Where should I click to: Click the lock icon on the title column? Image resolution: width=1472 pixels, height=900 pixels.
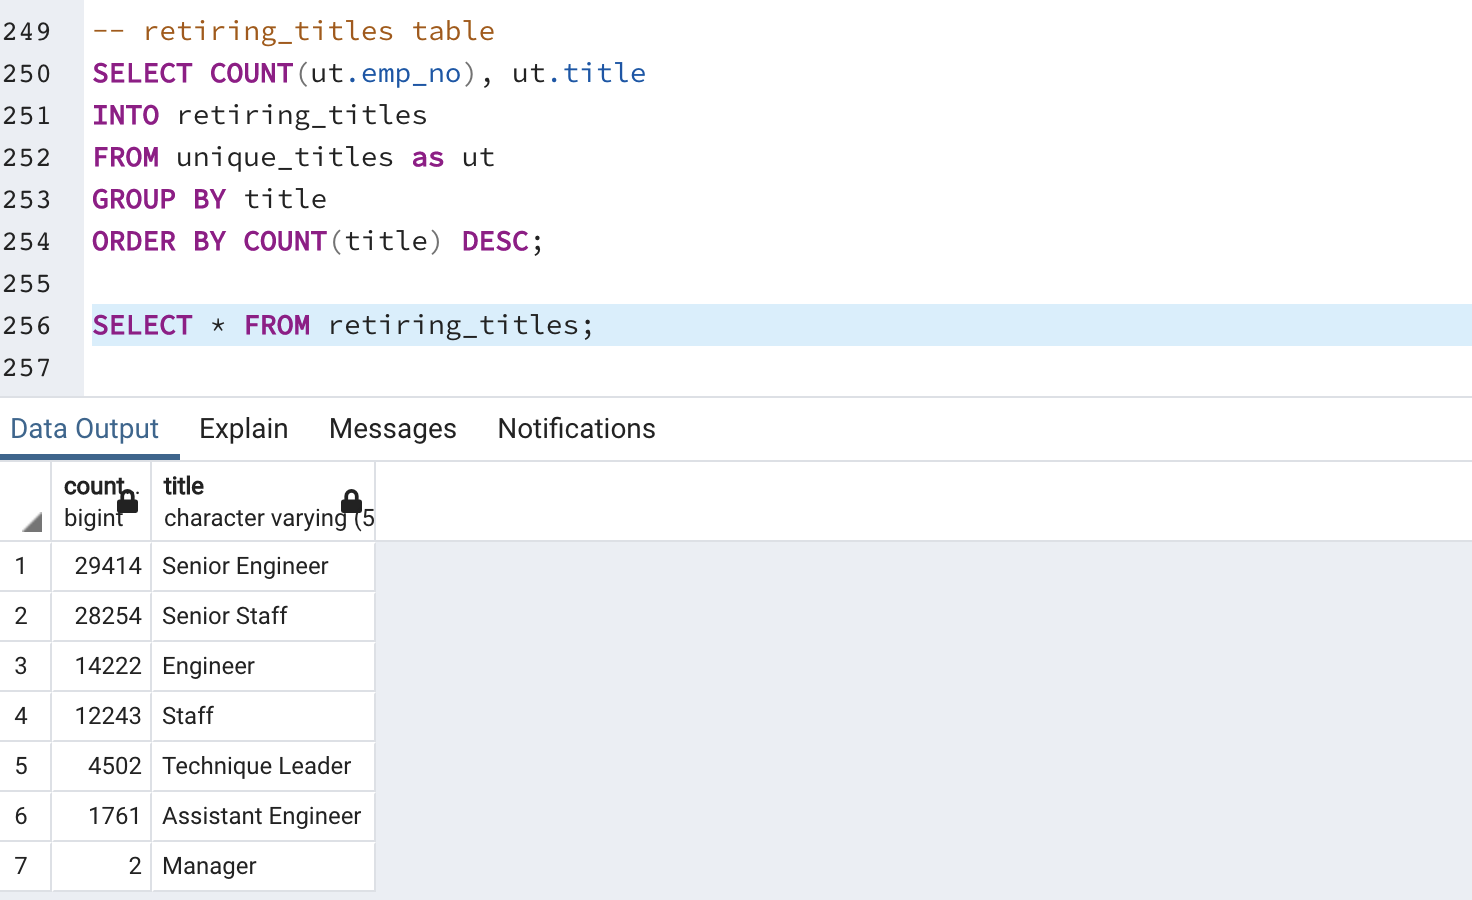click(x=352, y=502)
